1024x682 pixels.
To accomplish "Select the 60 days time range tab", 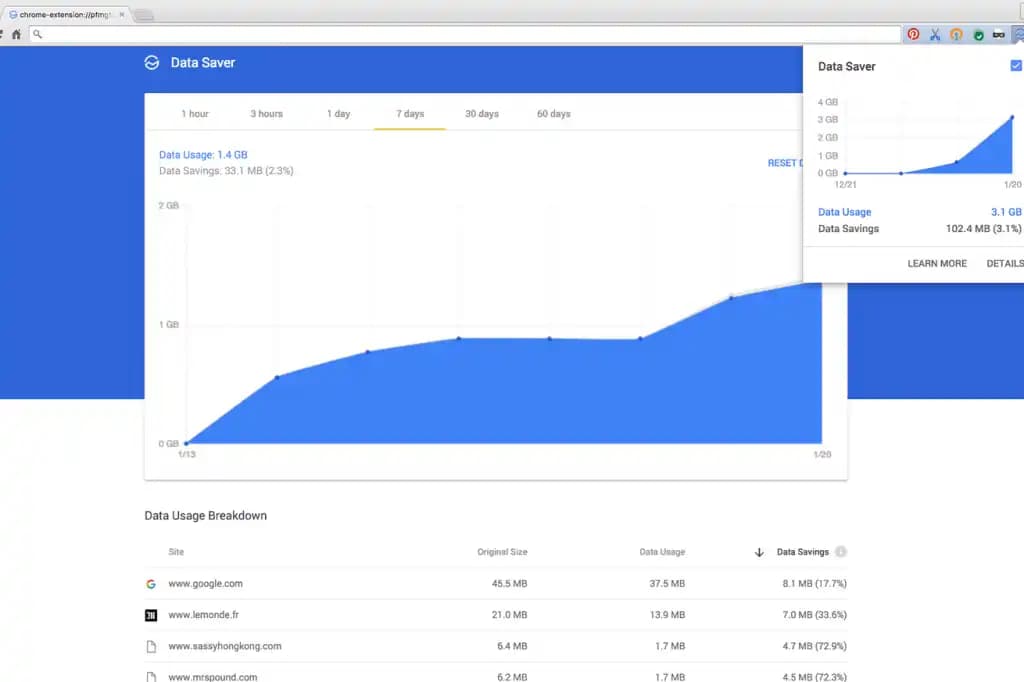I will (553, 114).
